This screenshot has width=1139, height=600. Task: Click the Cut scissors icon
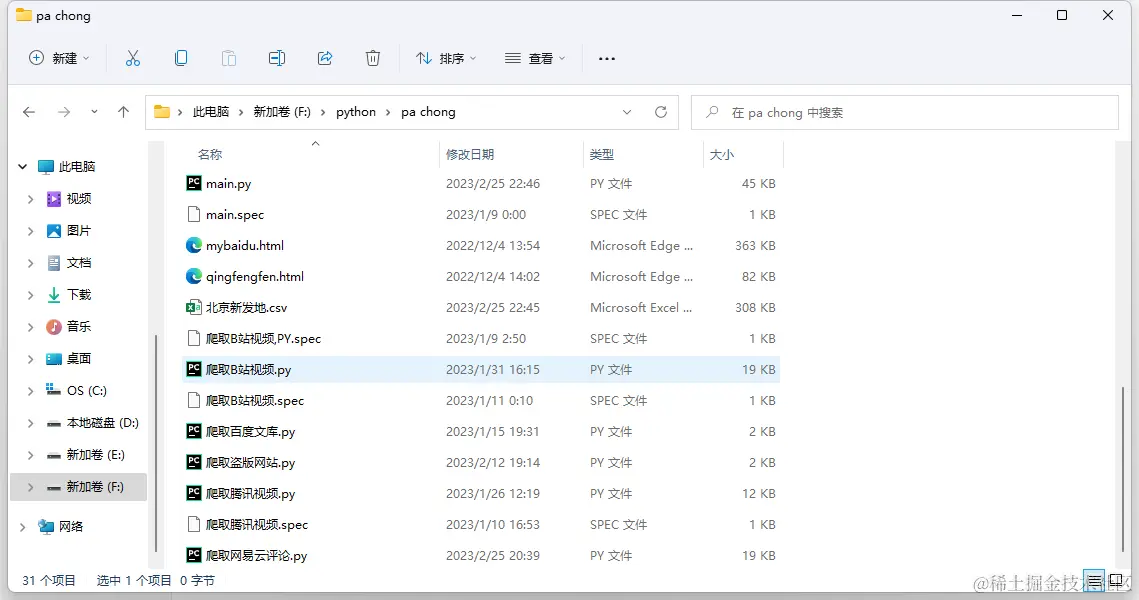click(x=132, y=58)
